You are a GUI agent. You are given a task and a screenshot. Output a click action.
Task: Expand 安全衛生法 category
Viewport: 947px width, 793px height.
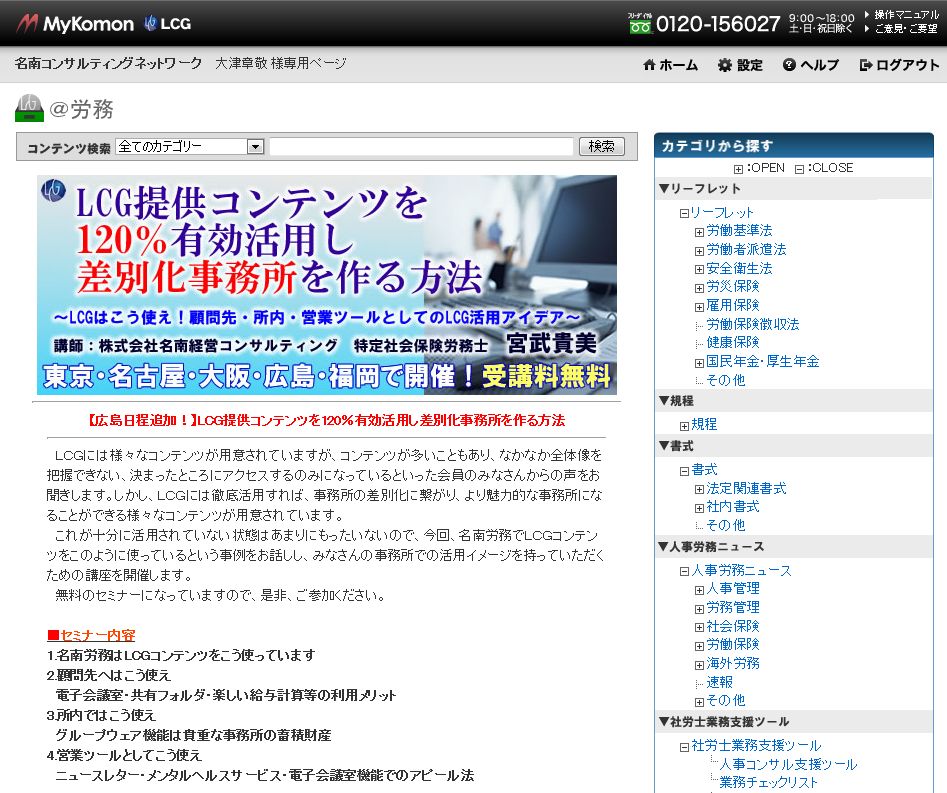click(699, 269)
